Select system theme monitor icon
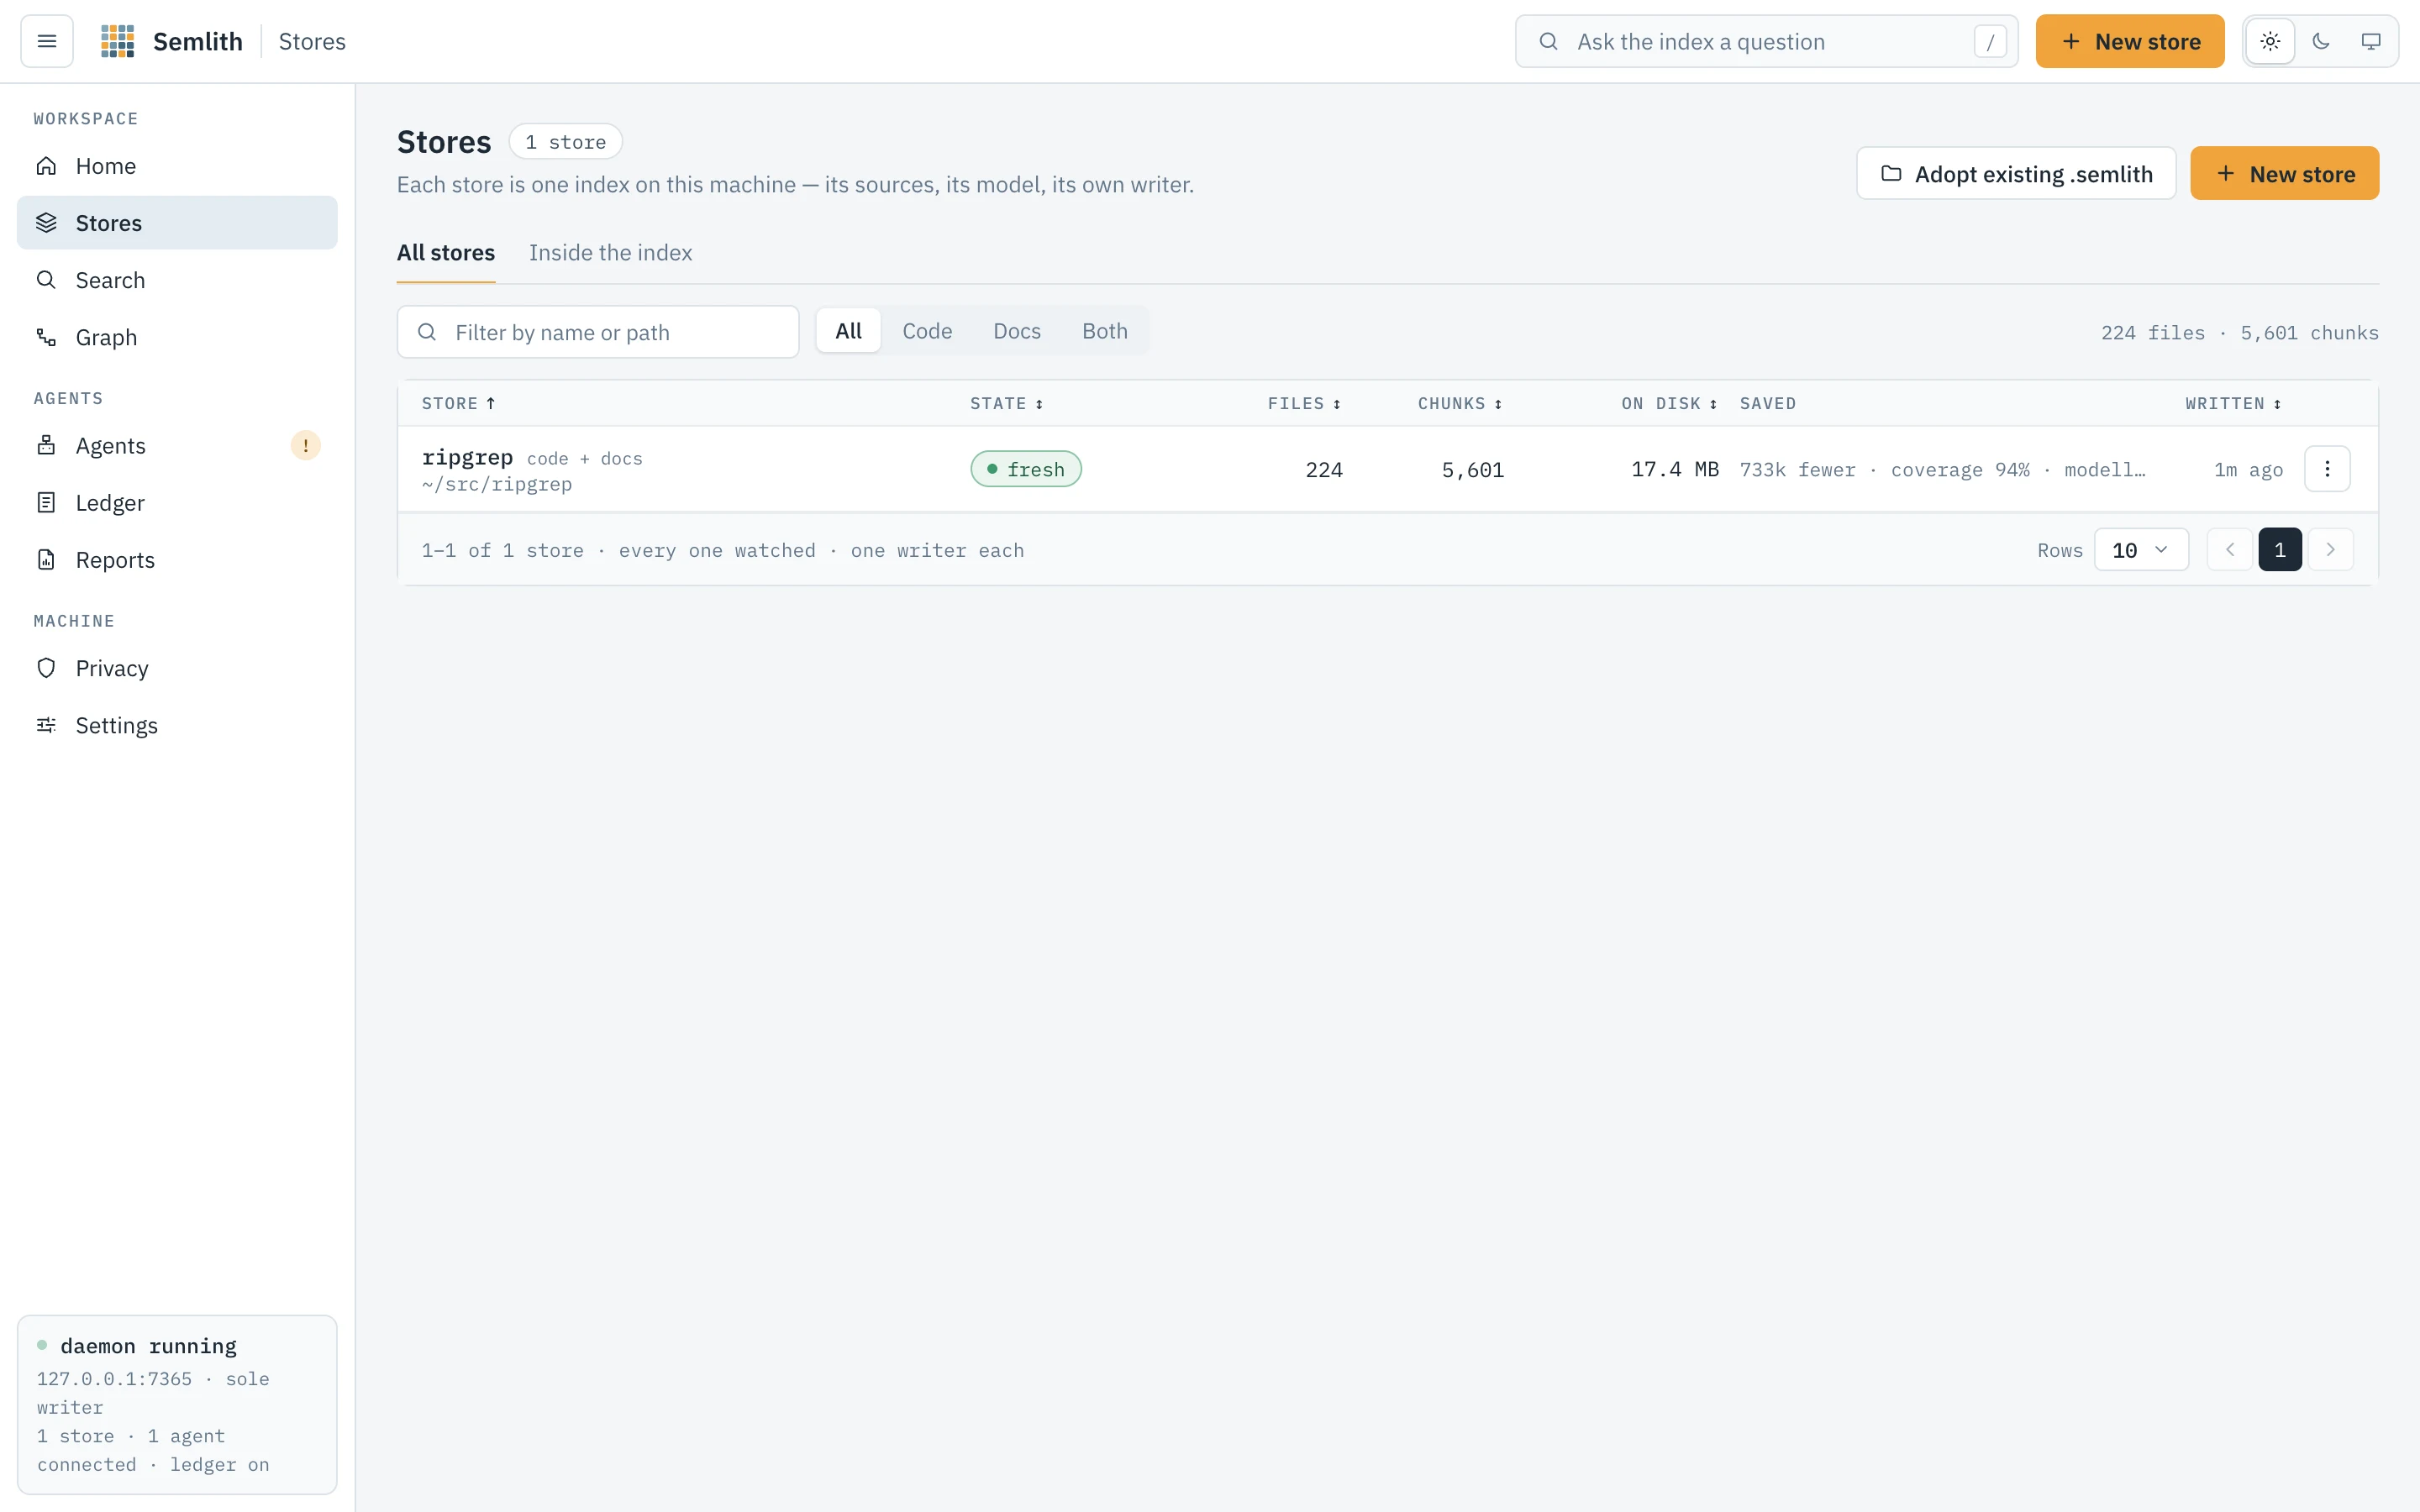 (2371, 41)
